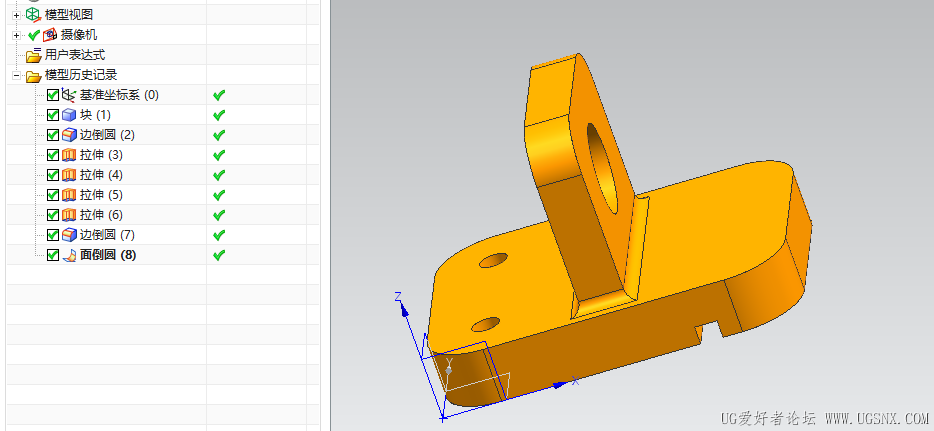Collapse the 模型历史记录 folder

(16, 76)
